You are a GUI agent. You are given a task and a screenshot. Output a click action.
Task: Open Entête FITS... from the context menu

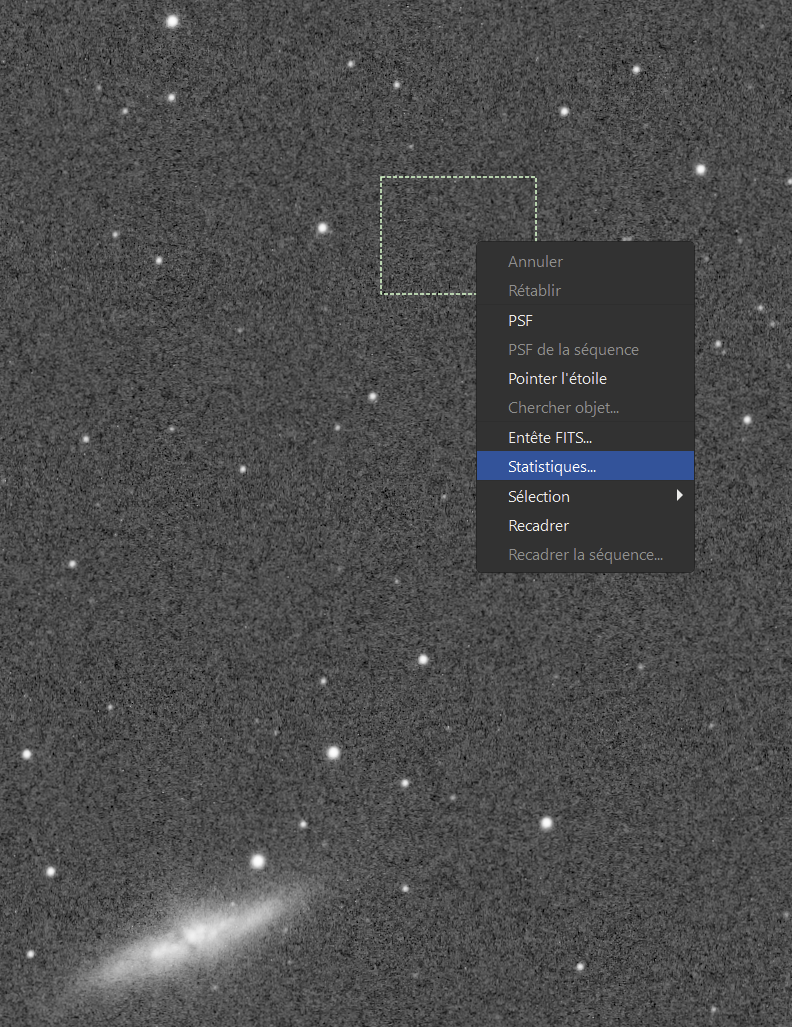(x=585, y=437)
